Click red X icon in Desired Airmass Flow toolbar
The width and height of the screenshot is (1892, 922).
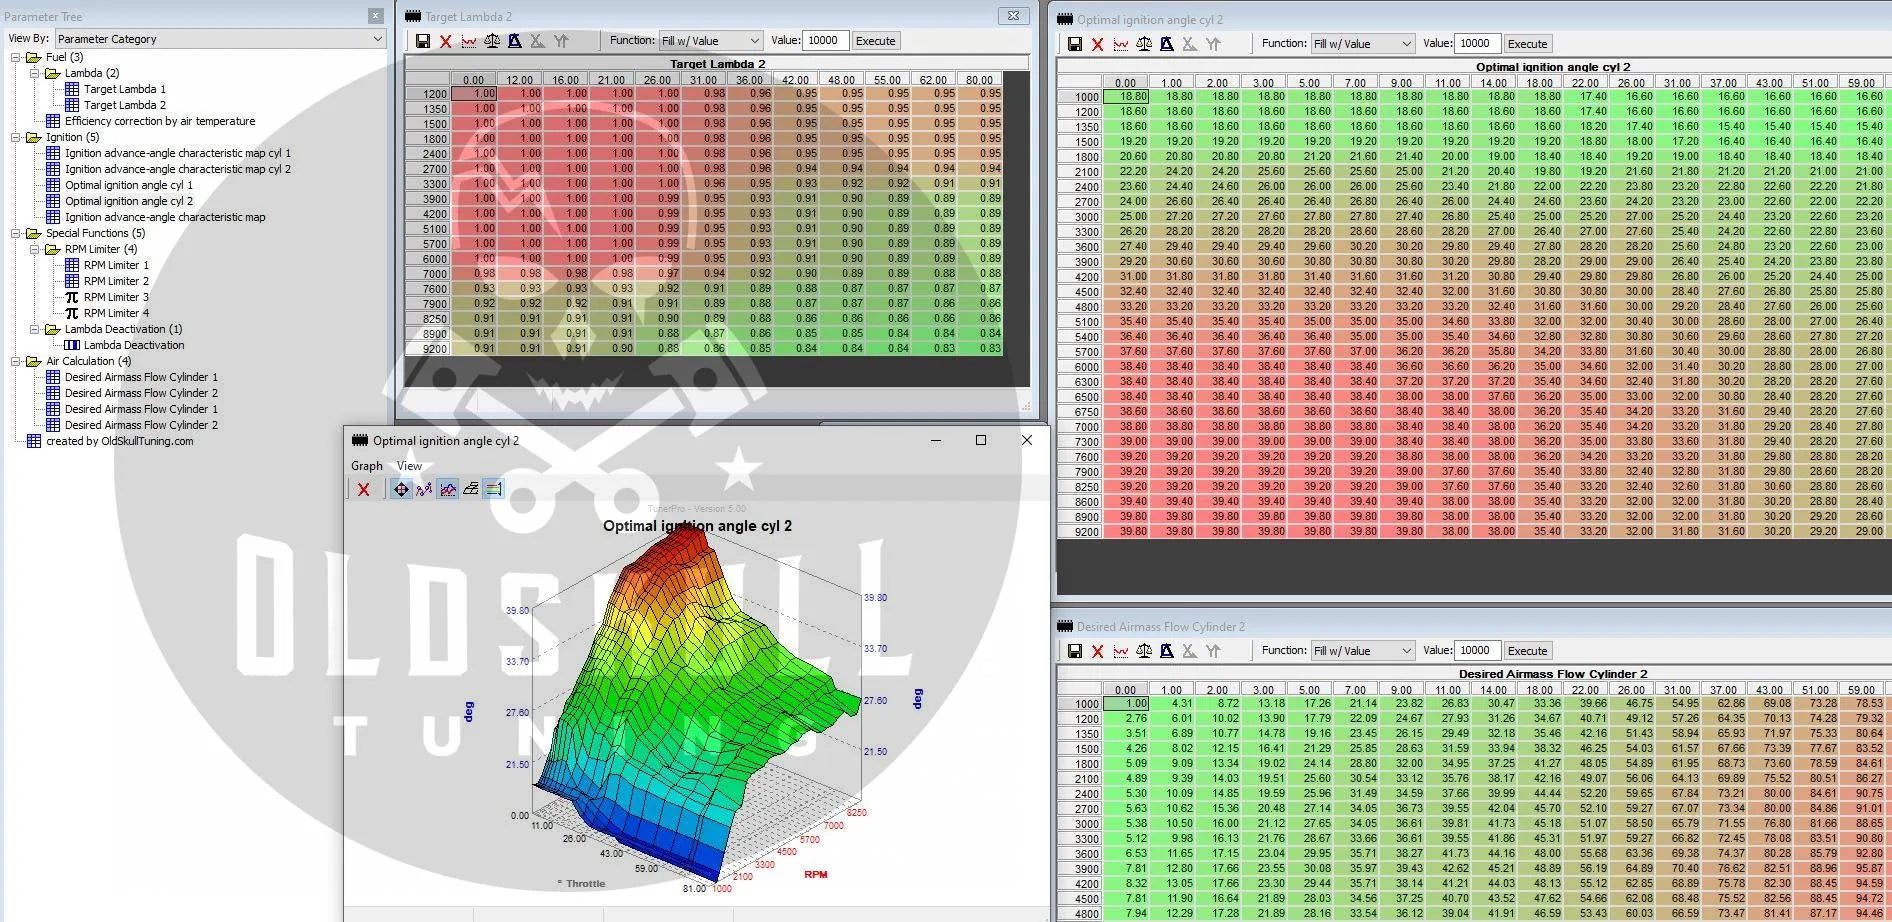(x=1097, y=651)
